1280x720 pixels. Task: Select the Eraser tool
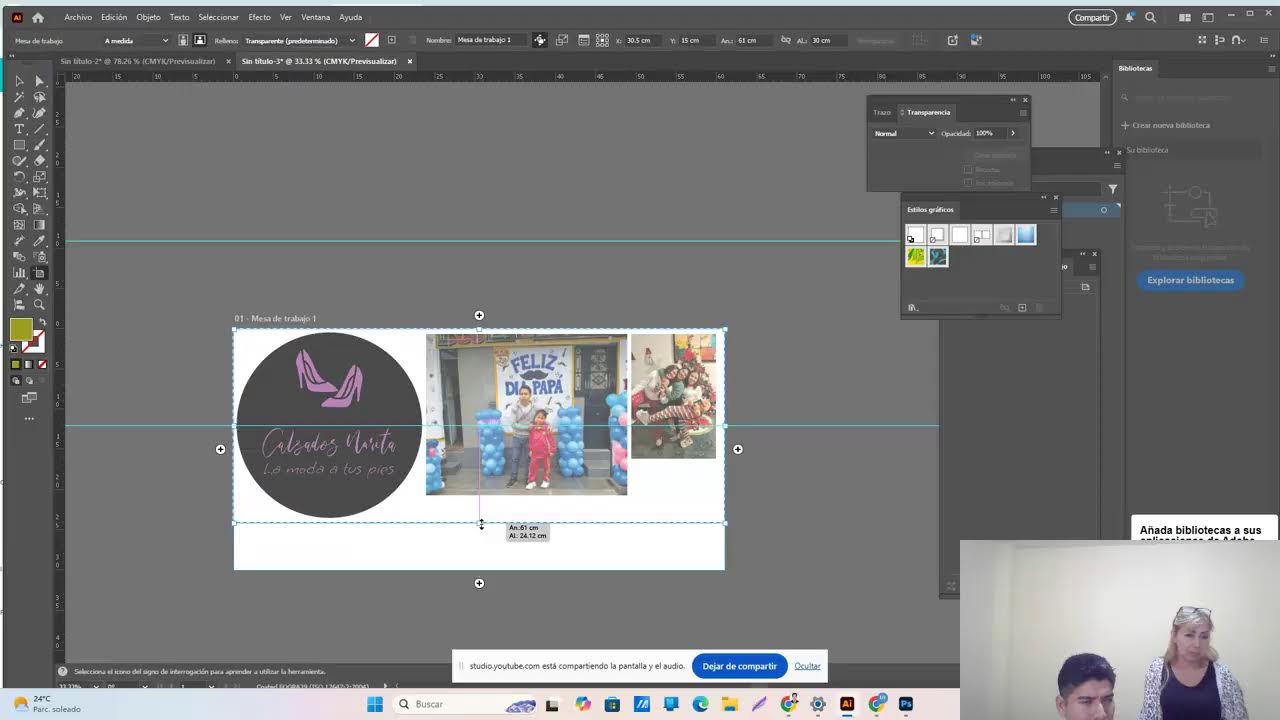(x=40, y=161)
